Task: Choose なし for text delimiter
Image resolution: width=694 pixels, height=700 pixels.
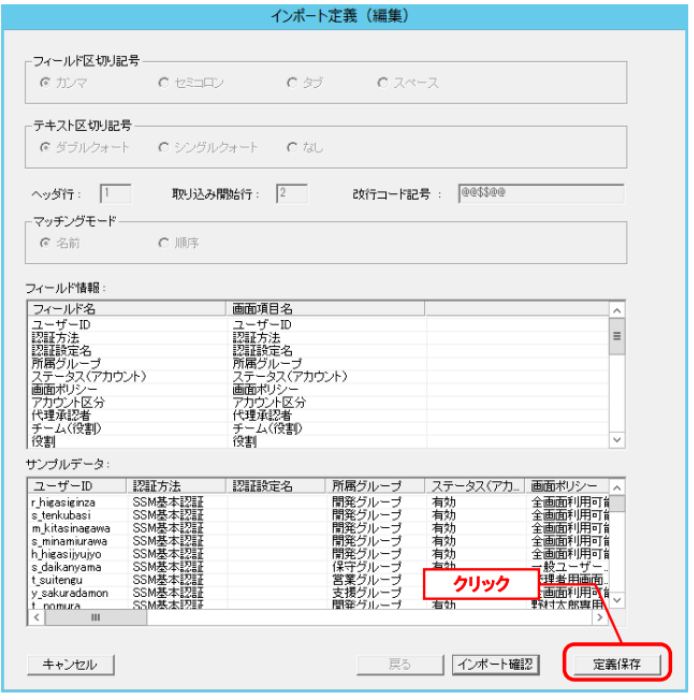Action: coord(292,147)
